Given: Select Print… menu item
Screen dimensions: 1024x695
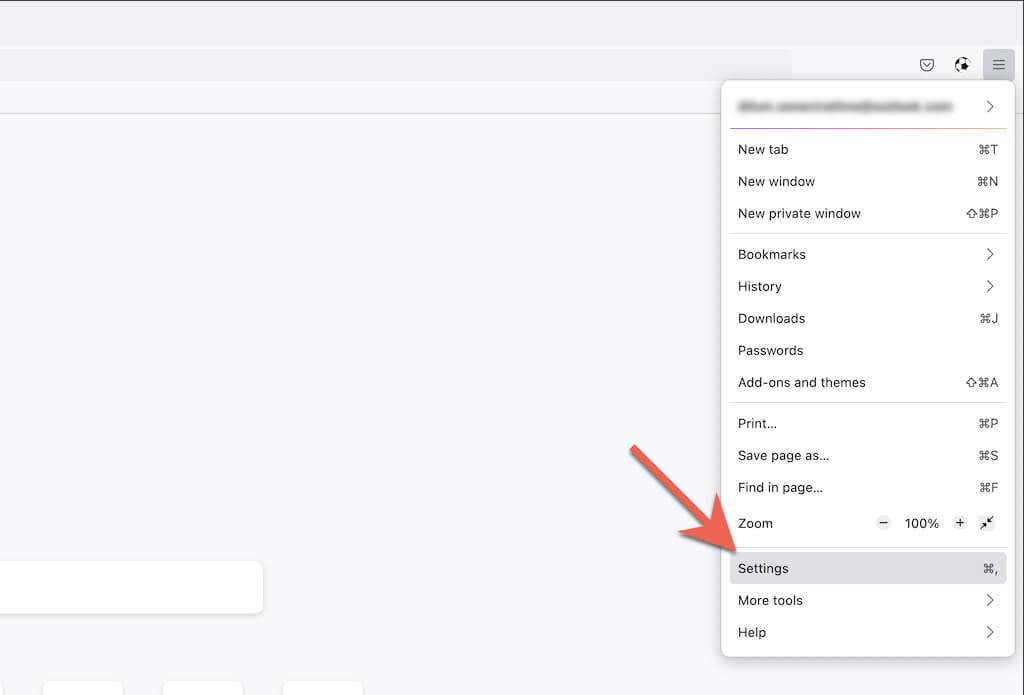Looking at the screenshot, I should pyautogui.click(x=867, y=423).
